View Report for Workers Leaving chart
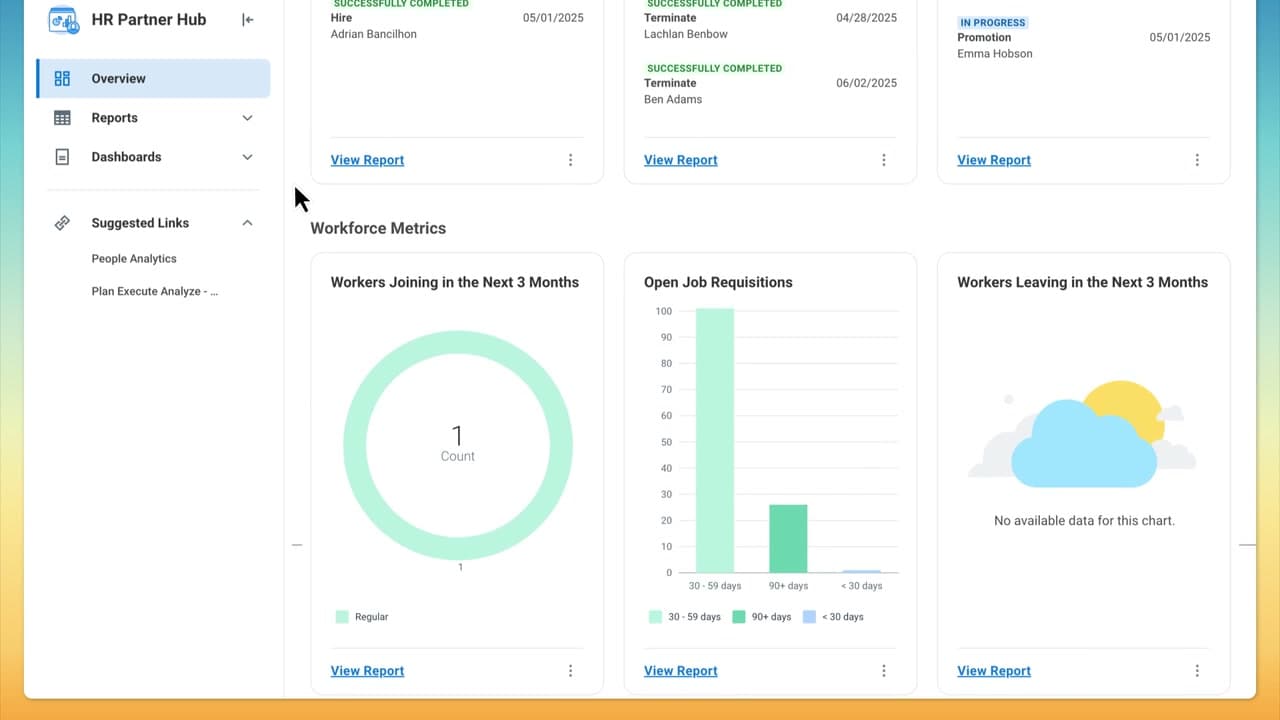This screenshot has width=1280, height=720. [x=993, y=671]
